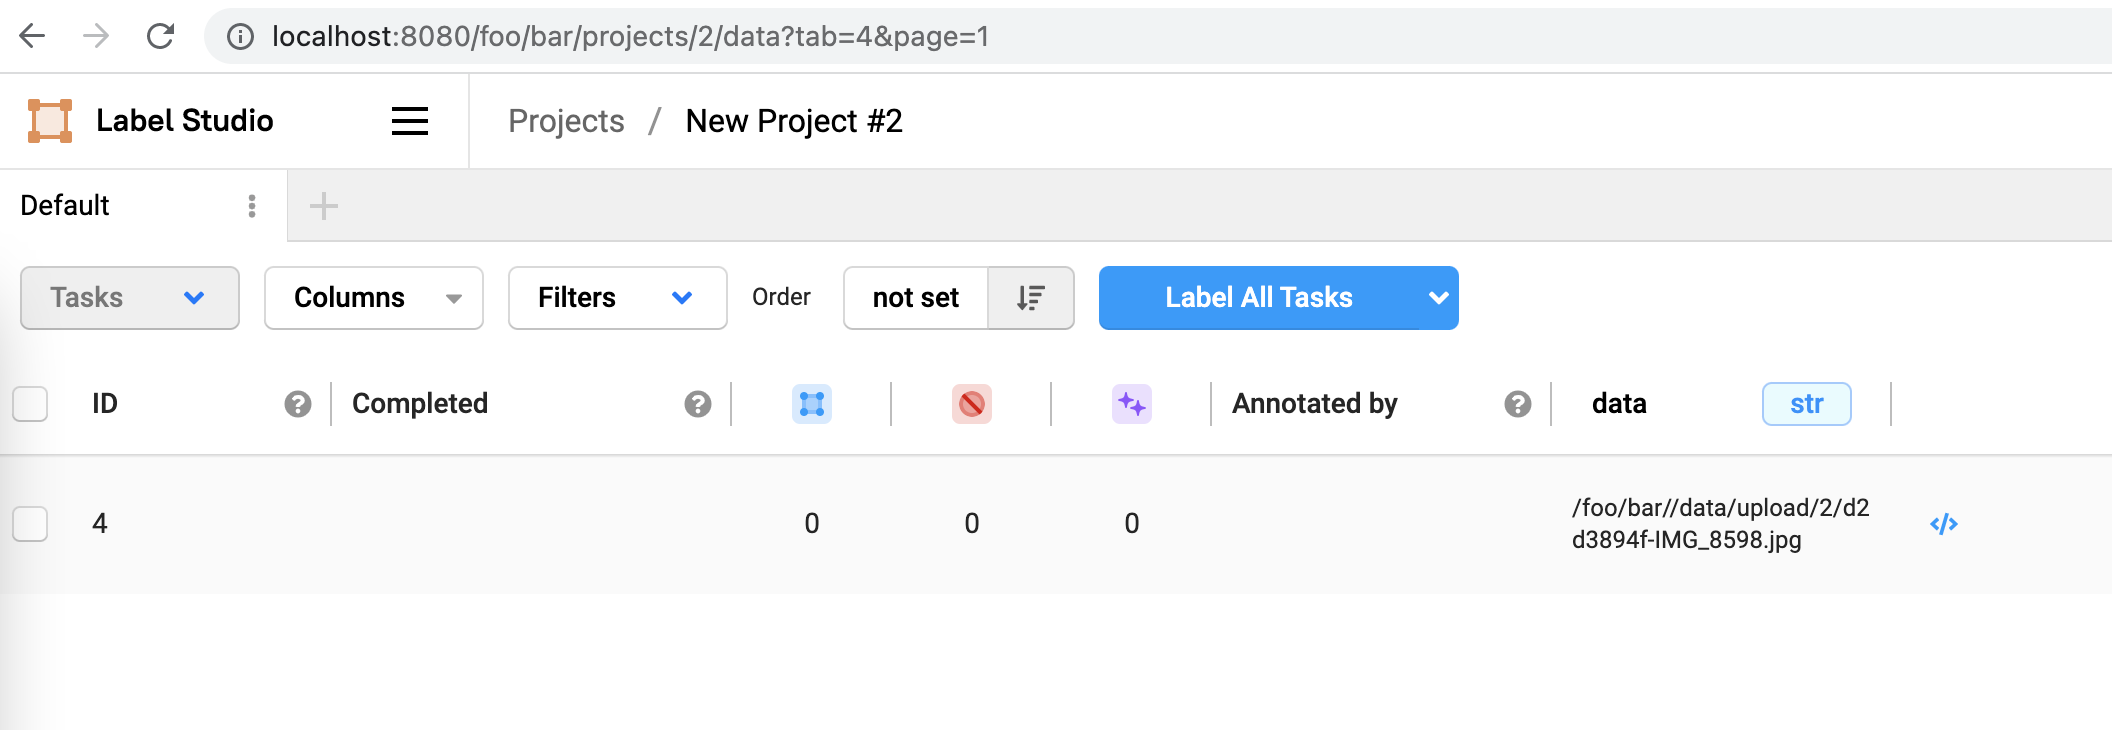The width and height of the screenshot is (2112, 730).
Task: Open the Columns dropdown
Action: pos(373,297)
